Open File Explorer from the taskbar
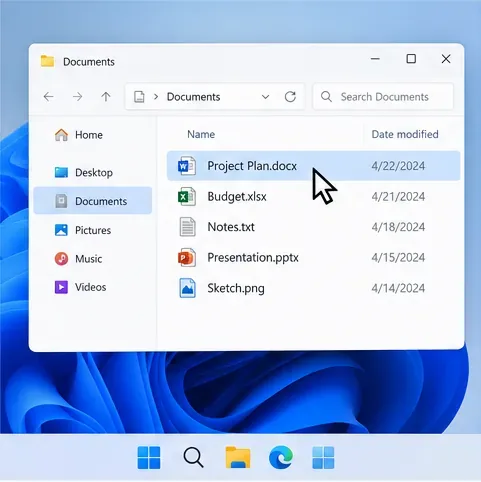The width and height of the screenshot is (481, 482). pyautogui.click(x=238, y=457)
